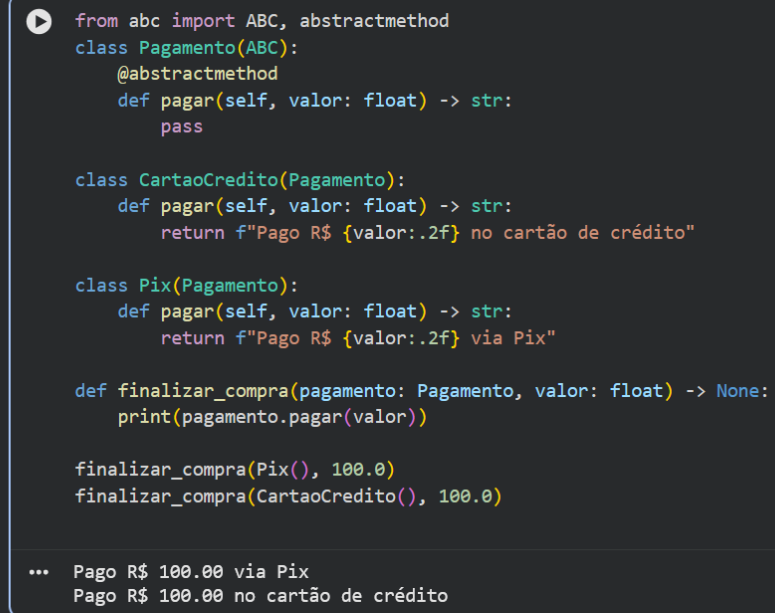Click the class Pagamento(ABC) definition line

tap(187, 47)
